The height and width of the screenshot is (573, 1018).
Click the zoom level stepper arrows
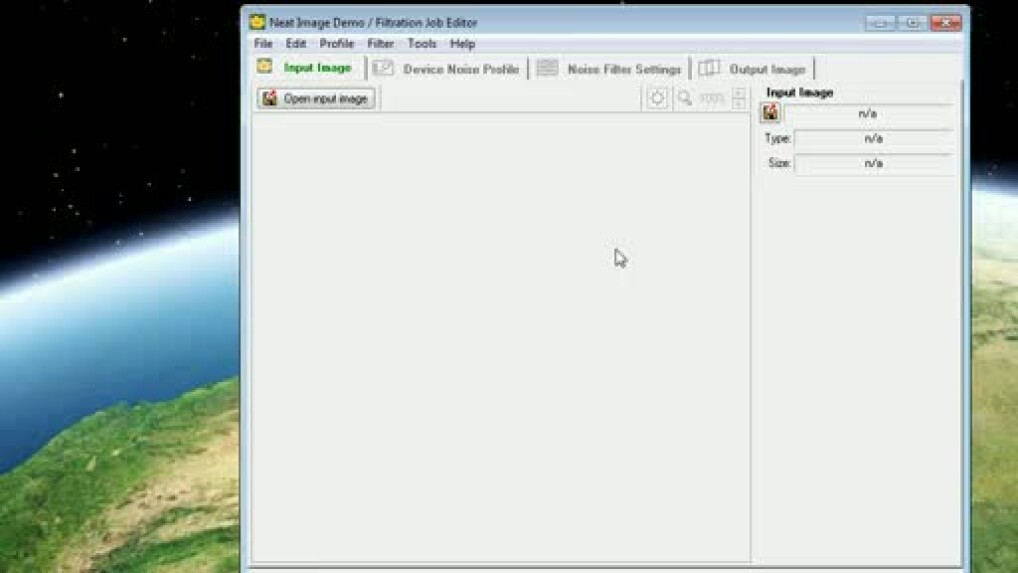pyautogui.click(x=739, y=98)
